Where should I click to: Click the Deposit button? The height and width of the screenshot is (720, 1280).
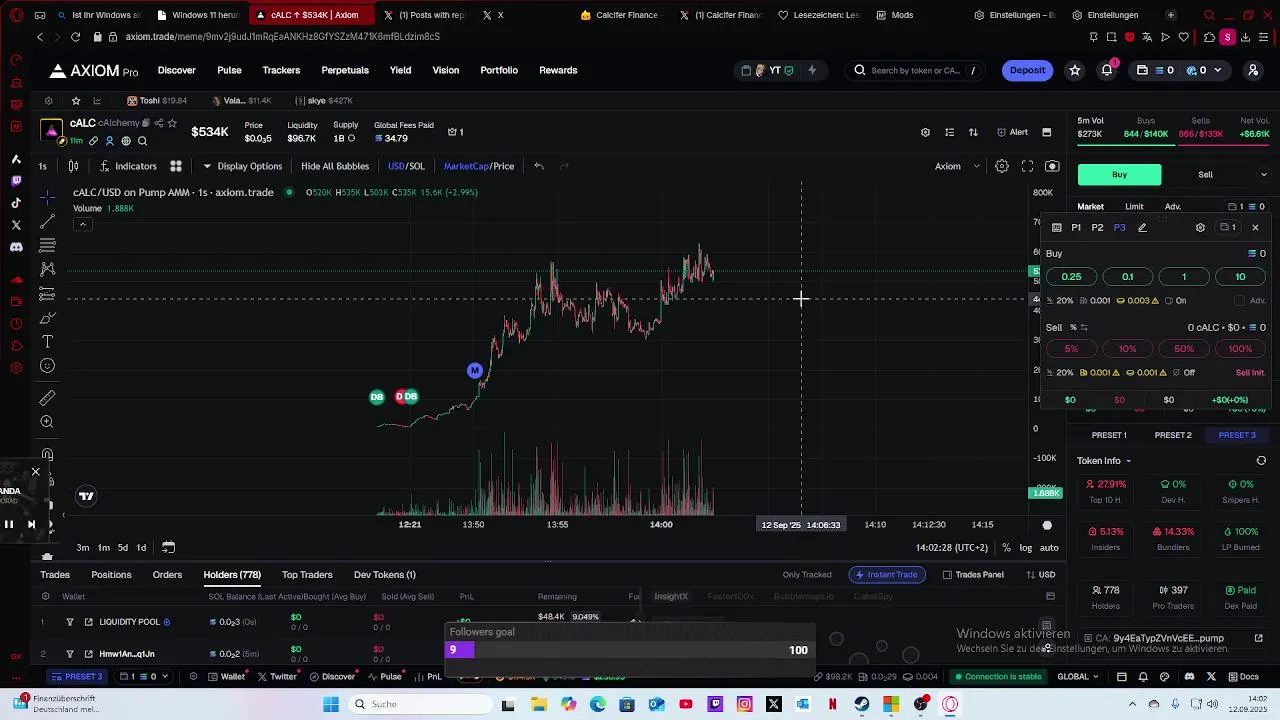tap(1028, 70)
